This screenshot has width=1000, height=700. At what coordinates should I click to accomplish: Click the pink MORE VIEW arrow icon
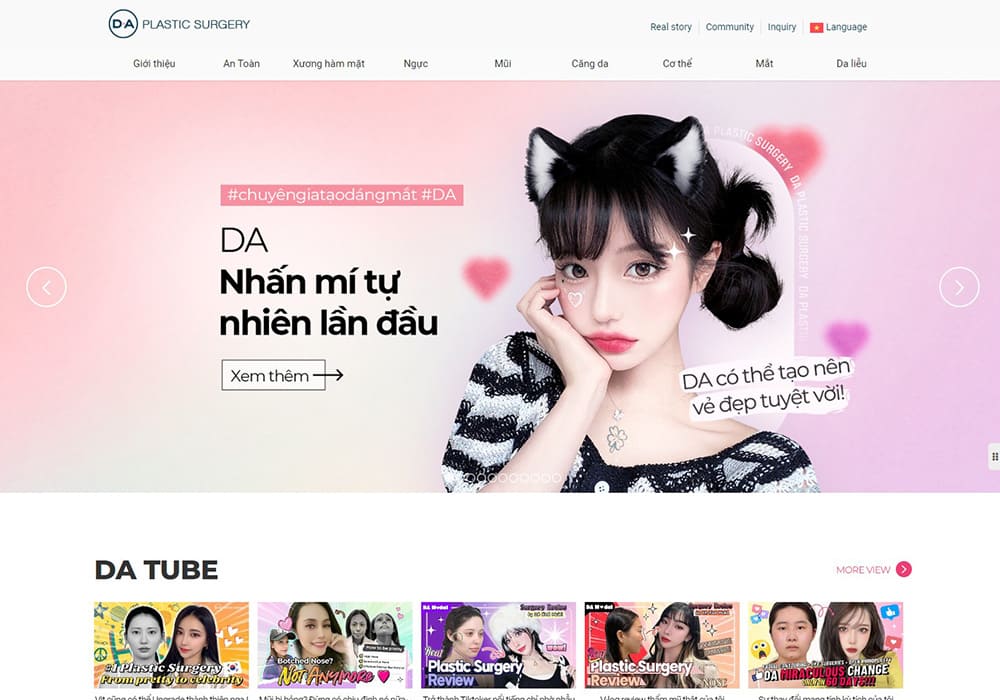click(904, 569)
